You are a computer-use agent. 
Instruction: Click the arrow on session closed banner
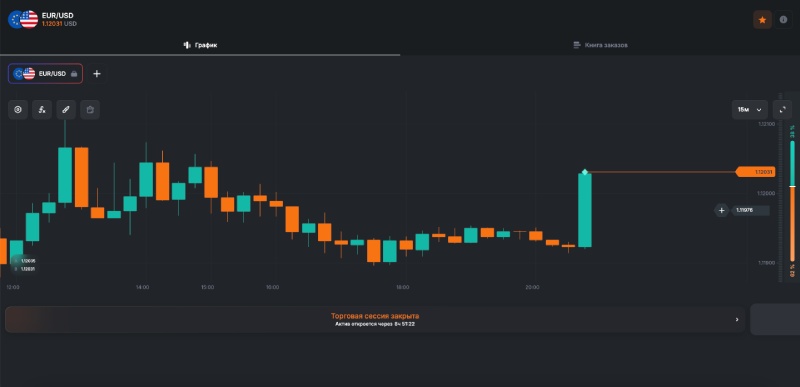pyautogui.click(x=737, y=320)
